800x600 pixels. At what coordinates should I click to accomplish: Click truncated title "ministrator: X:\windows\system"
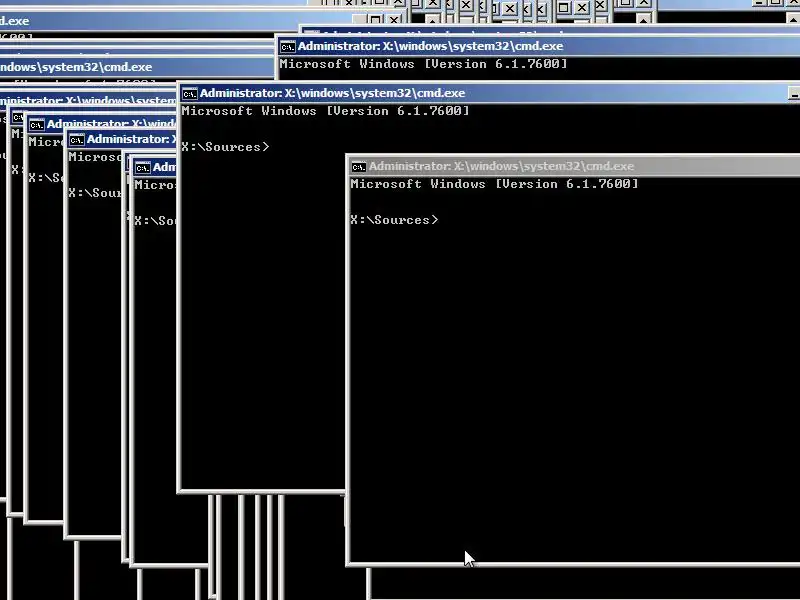[x=88, y=101]
